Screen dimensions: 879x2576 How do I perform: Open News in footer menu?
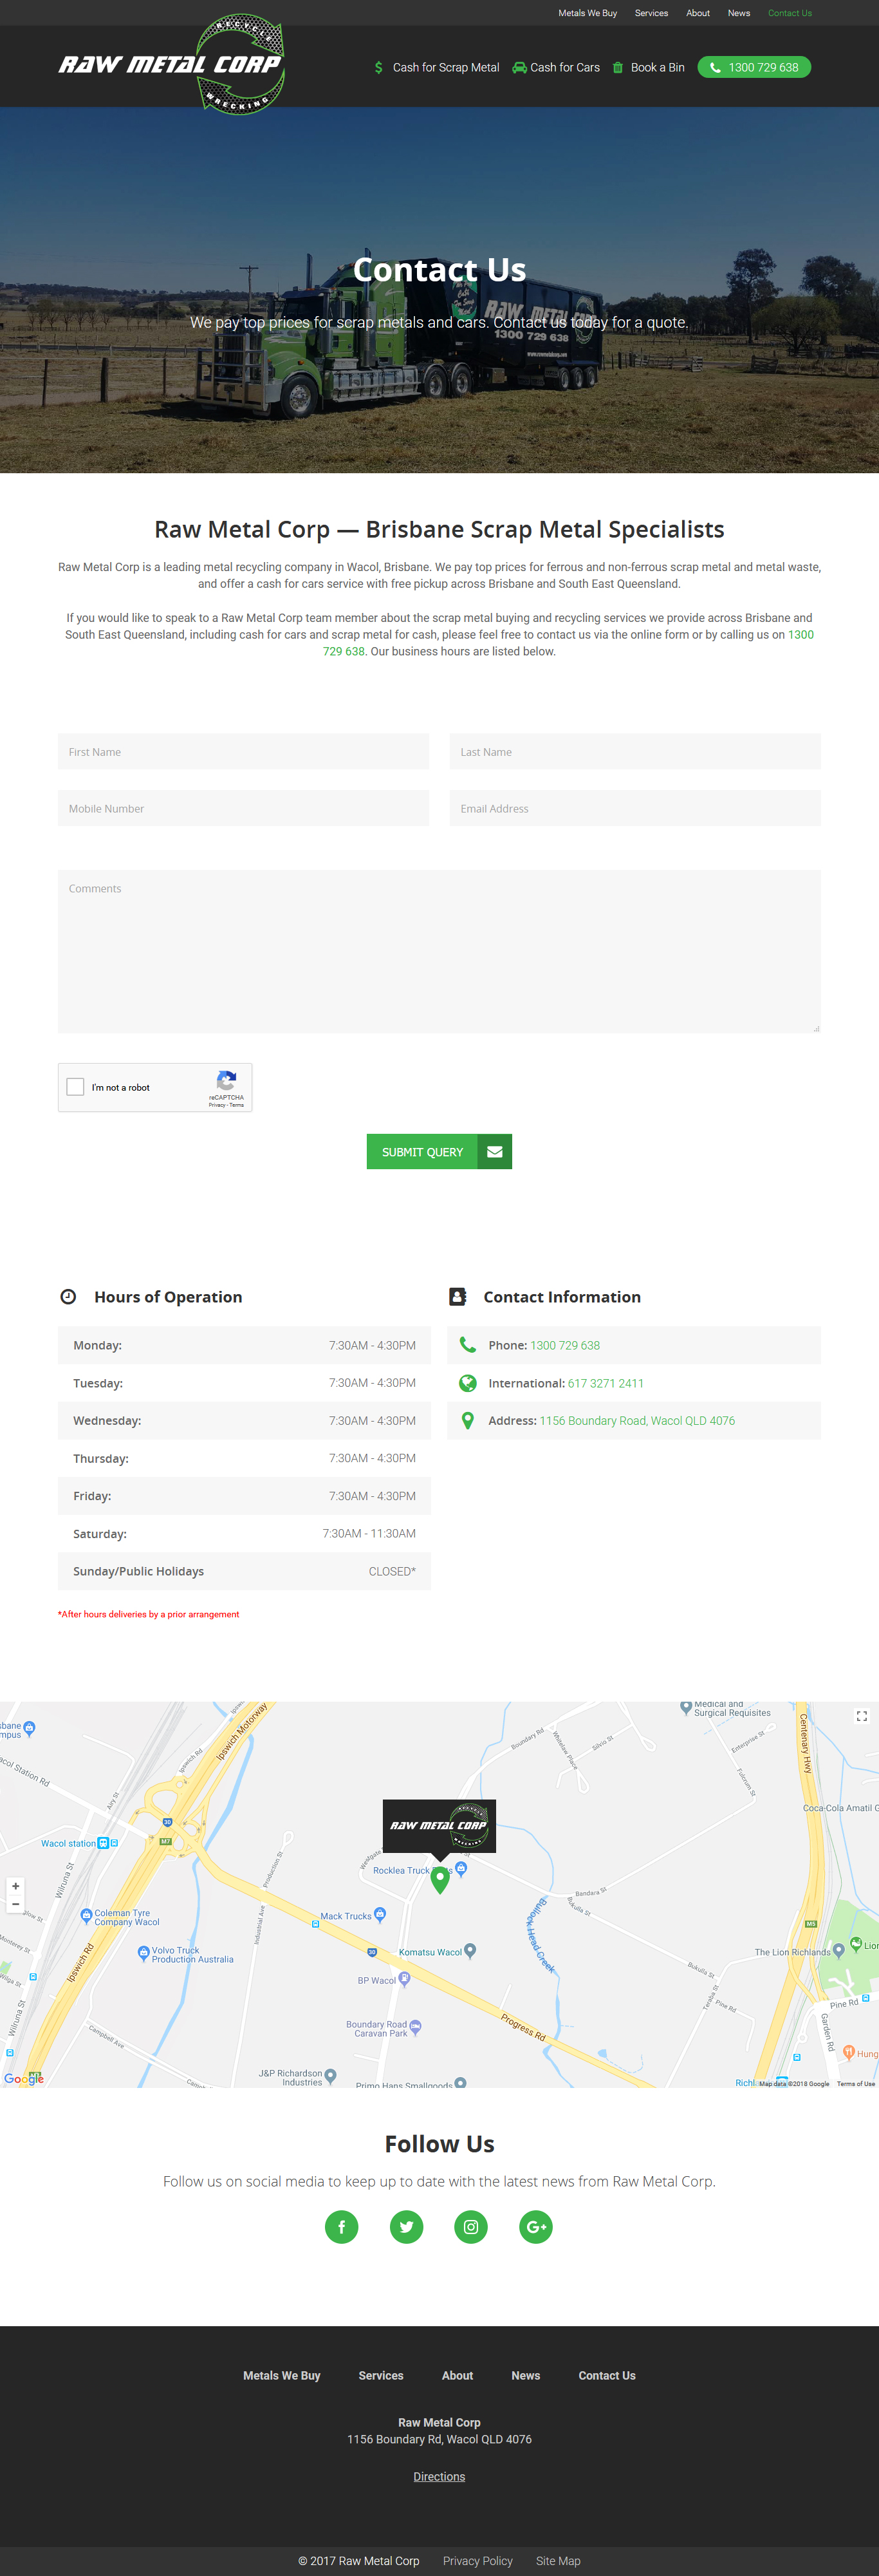tap(525, 2376)
